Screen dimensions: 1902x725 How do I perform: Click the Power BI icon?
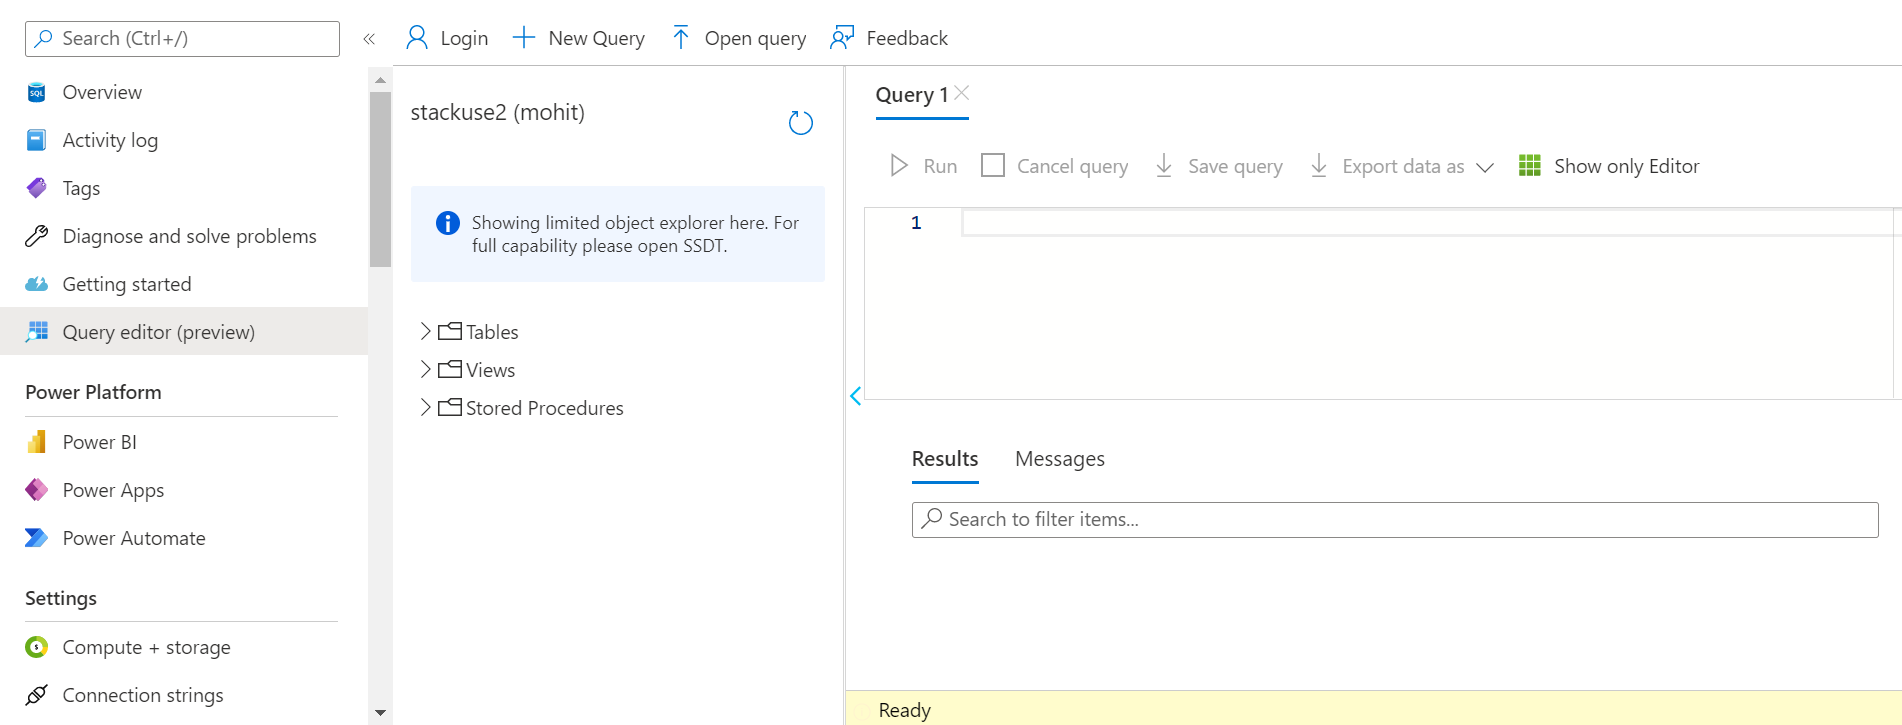click(x=37, y=442)
